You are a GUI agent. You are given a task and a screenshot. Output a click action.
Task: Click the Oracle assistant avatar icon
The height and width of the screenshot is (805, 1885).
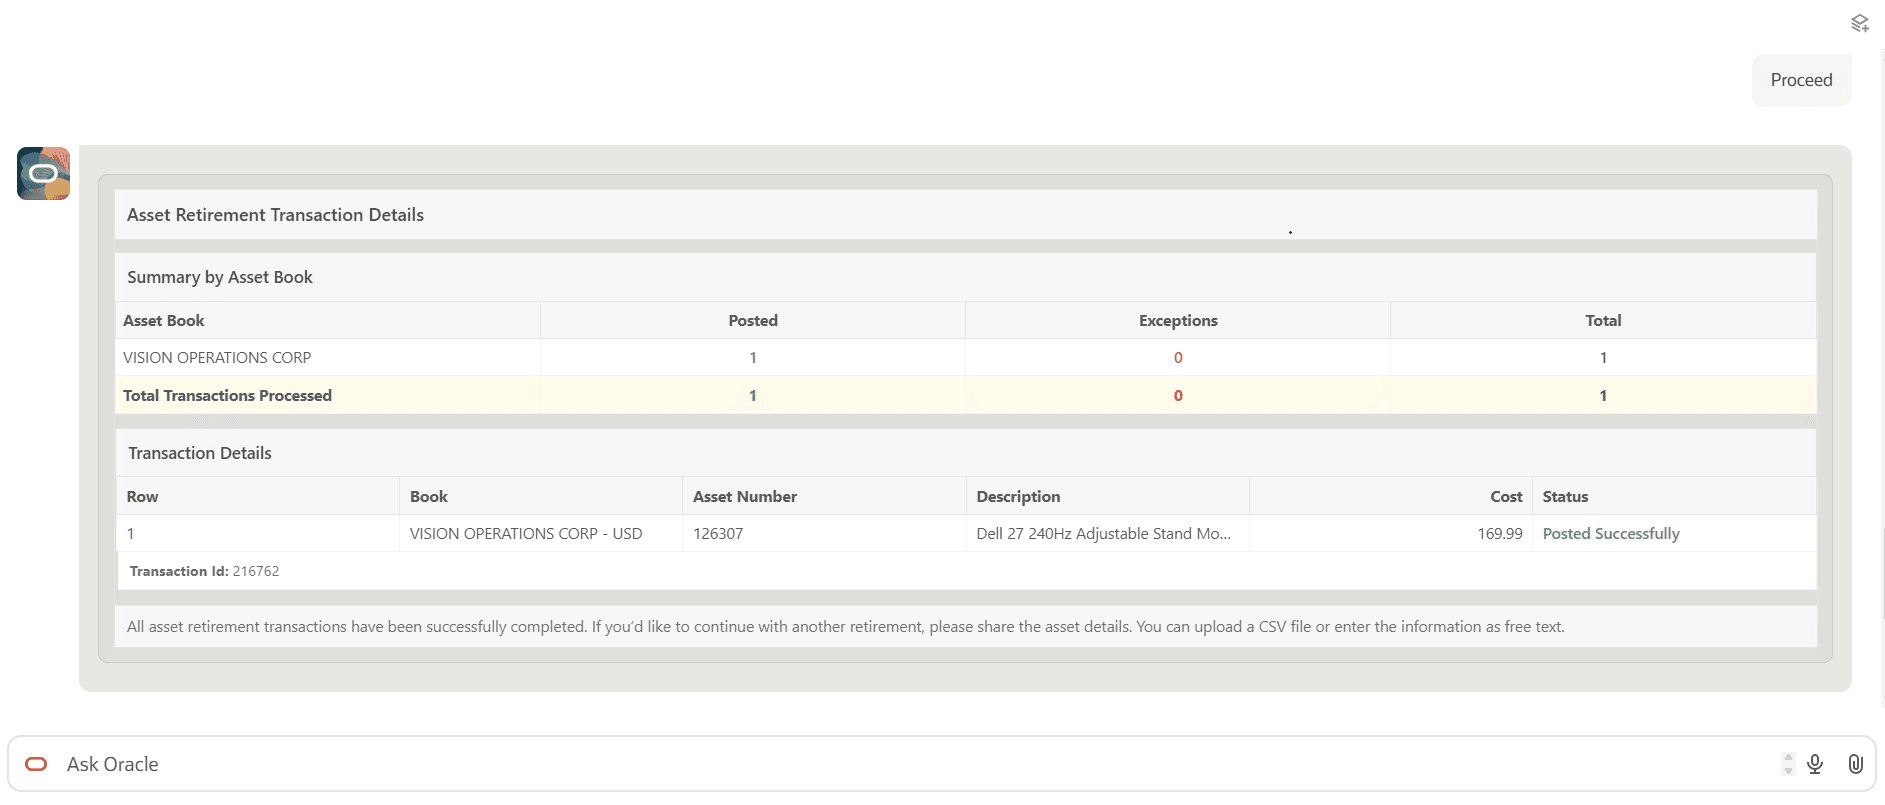(43, 173)
